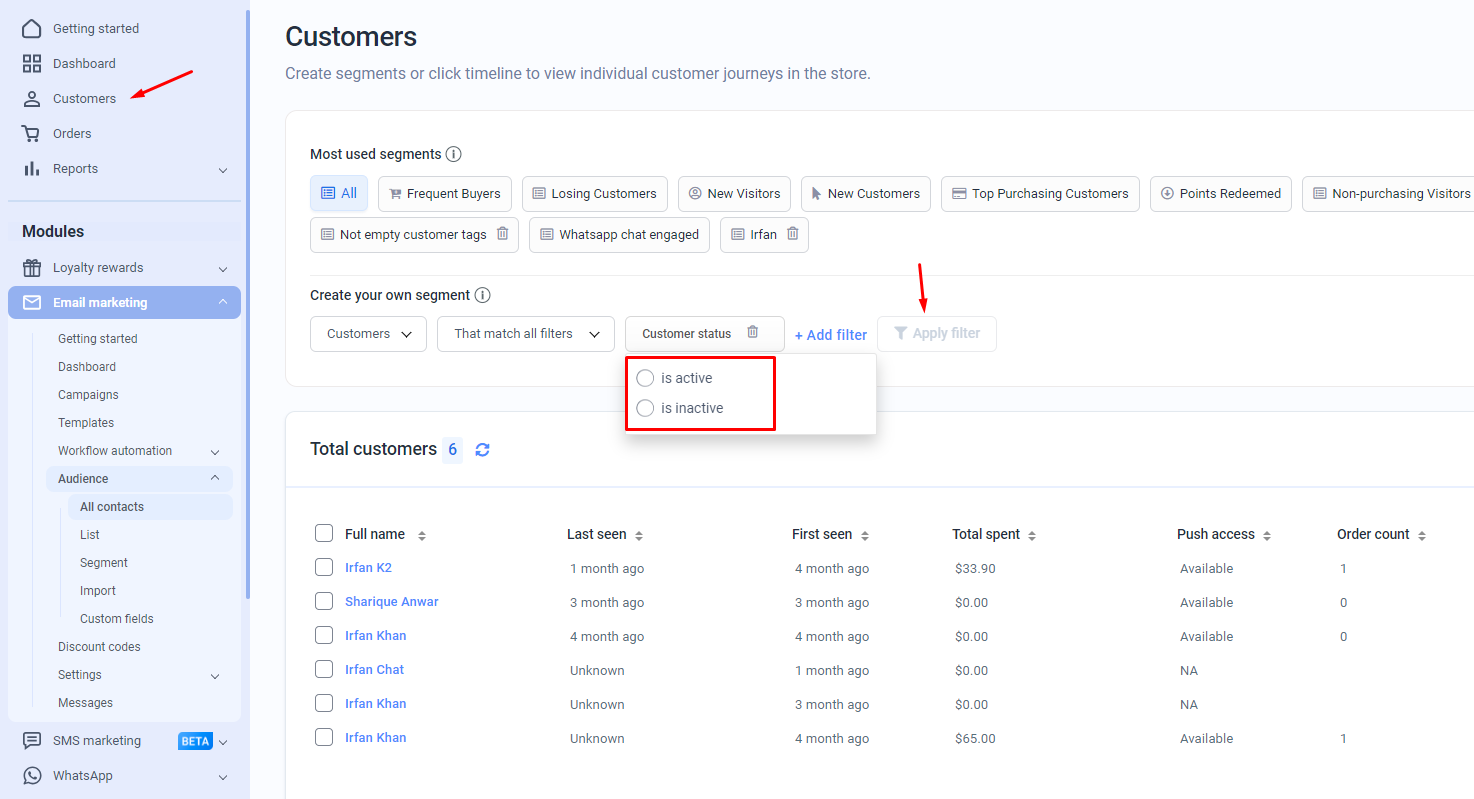This screenshot has width=1474, height=799.
Task: Open Templates under Email marketing
Action: (x=86, y=423)
